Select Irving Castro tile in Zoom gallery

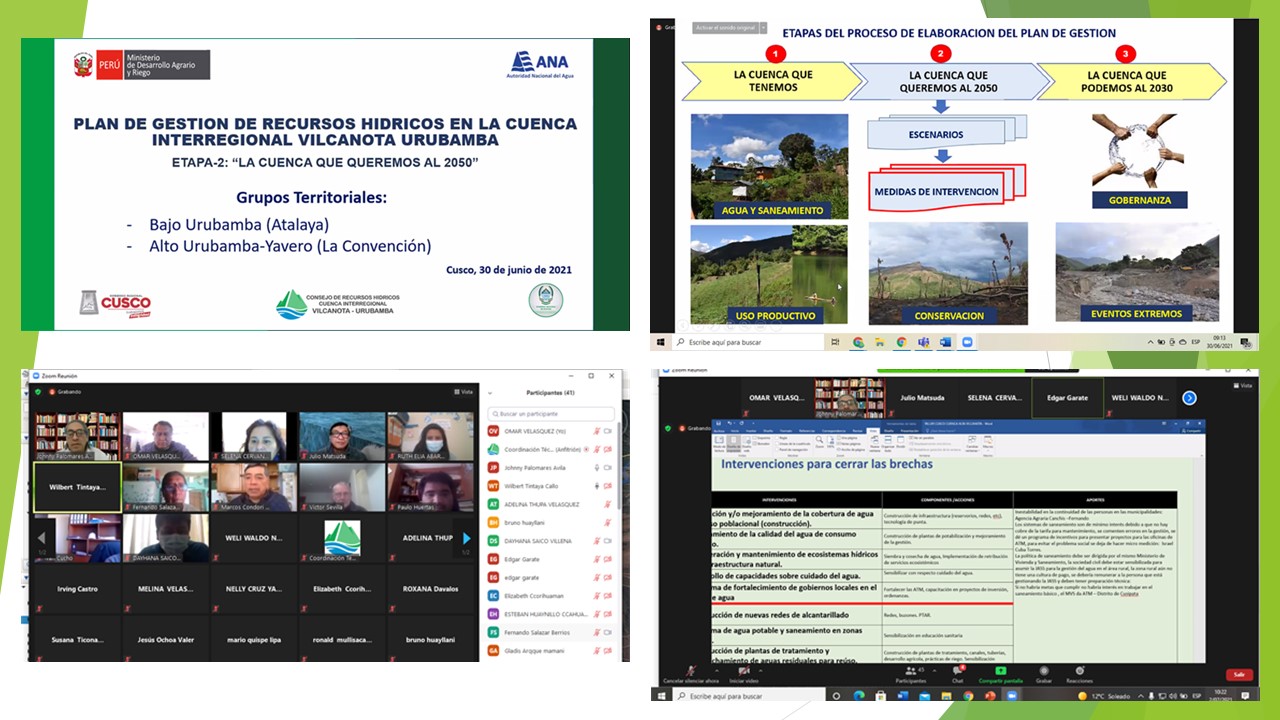point(78,588)
